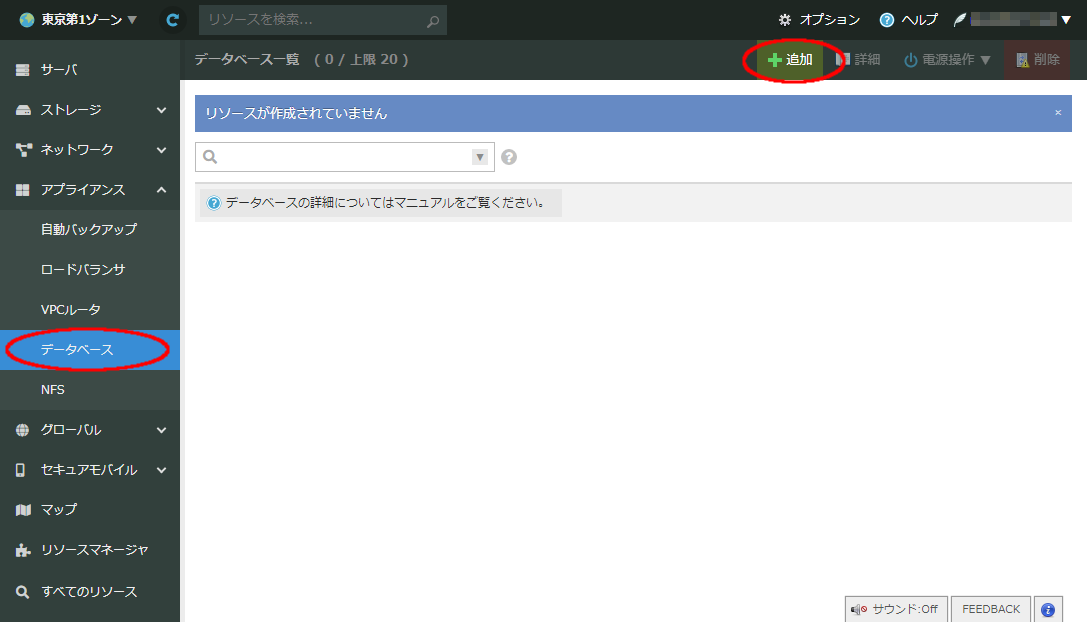Select NFS in appliance submenu
Image resolution: width=1087 pixels, height=622 pixels.
[53, 390]
